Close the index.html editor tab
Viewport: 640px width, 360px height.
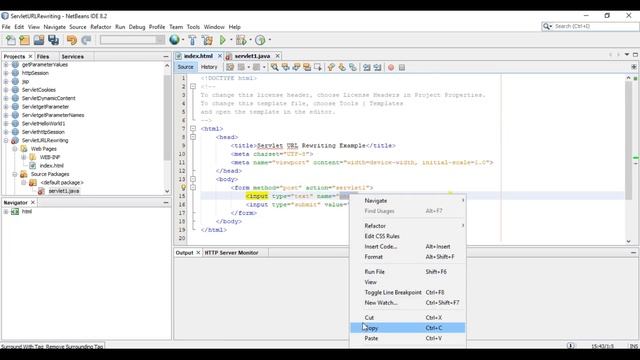(x=220, y=56)
